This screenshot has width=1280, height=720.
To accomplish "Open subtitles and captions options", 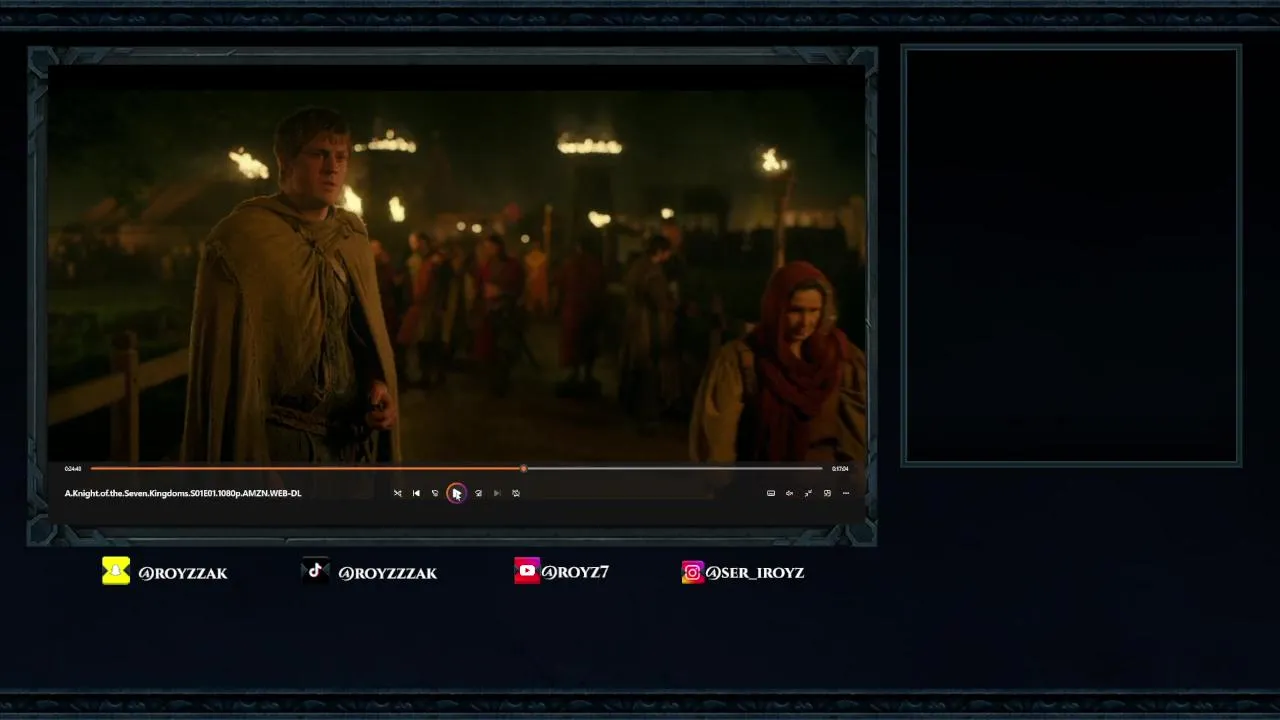I will [x=770, y=493].
